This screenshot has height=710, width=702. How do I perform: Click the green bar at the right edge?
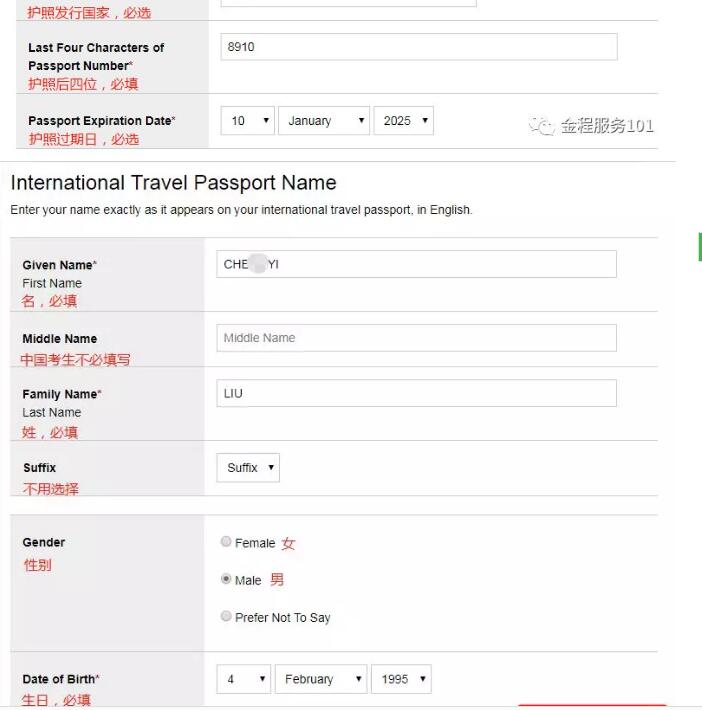[699, 246]
